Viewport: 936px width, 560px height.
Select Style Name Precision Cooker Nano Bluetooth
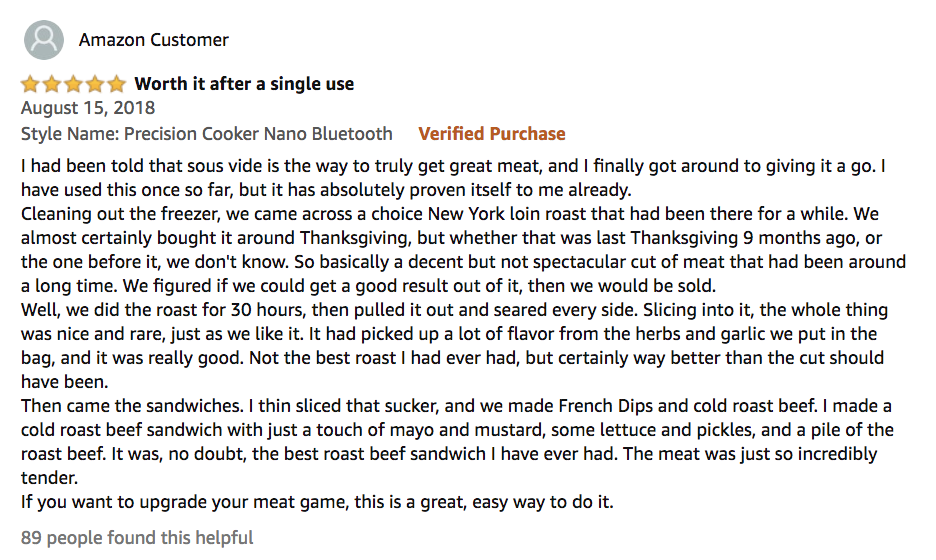click(207, 134)
